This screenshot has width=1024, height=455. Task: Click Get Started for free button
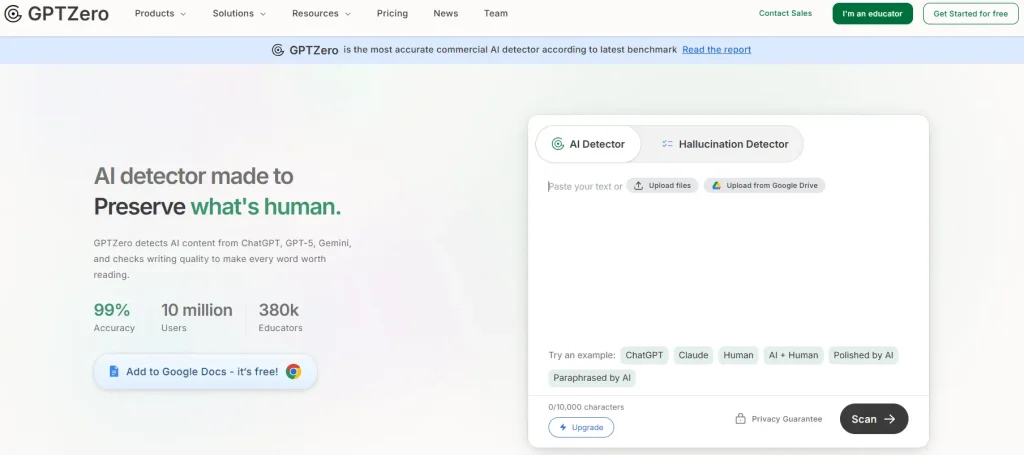click(x=970, y=14)
